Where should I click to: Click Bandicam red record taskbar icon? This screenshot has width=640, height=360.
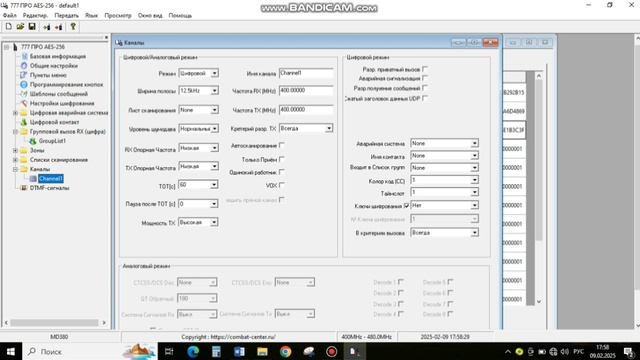[331, 351]
